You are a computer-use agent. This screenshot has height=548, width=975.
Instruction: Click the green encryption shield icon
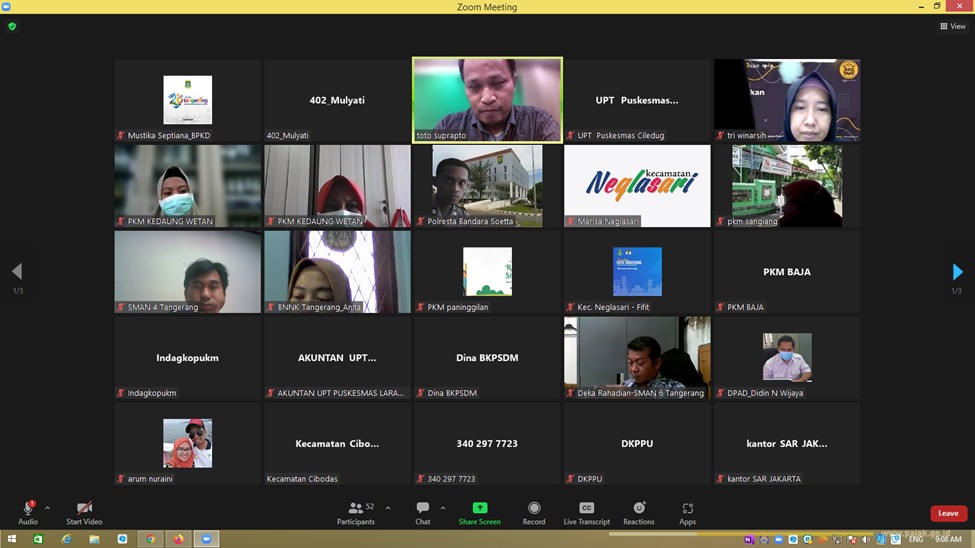[12, 27]
